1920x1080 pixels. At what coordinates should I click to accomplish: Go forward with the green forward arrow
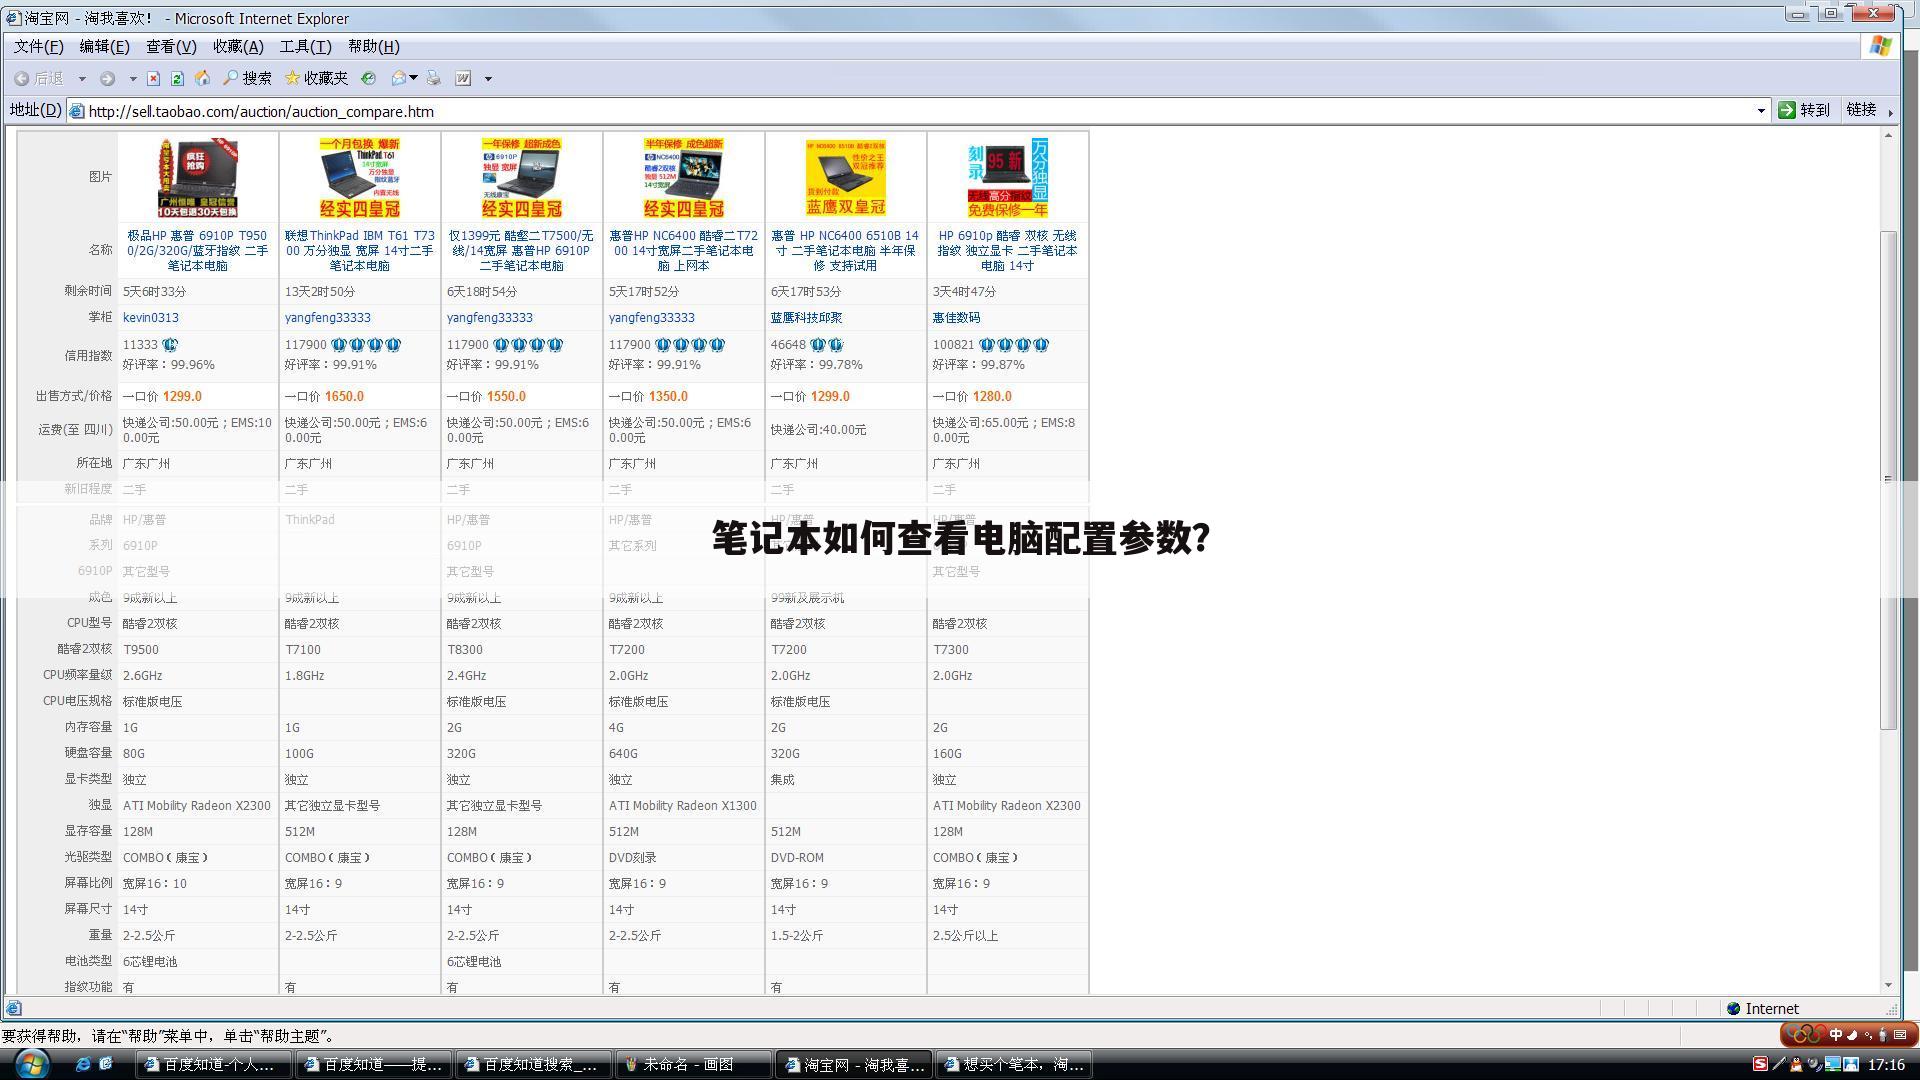(x=107, y=78)
